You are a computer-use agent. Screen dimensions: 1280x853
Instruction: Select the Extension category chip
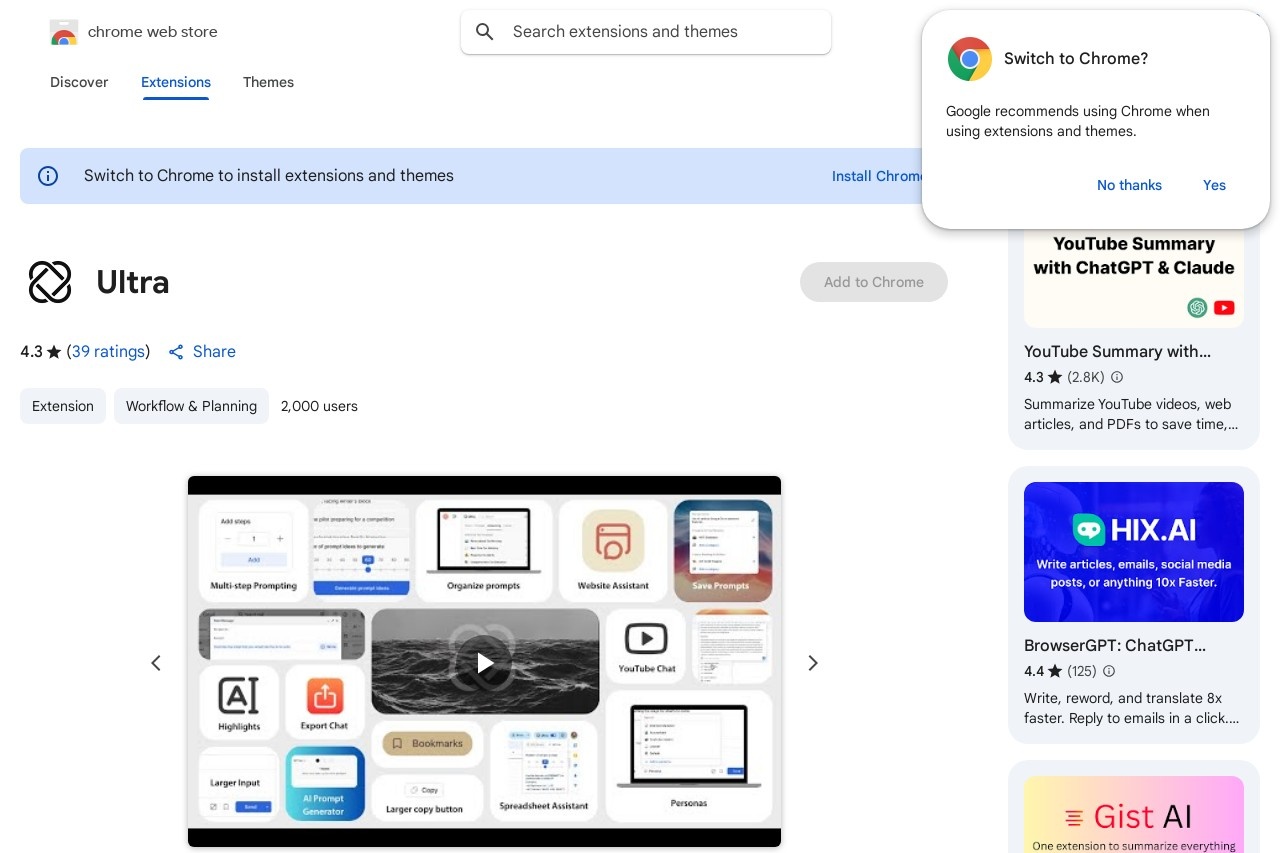pos(63,406)
